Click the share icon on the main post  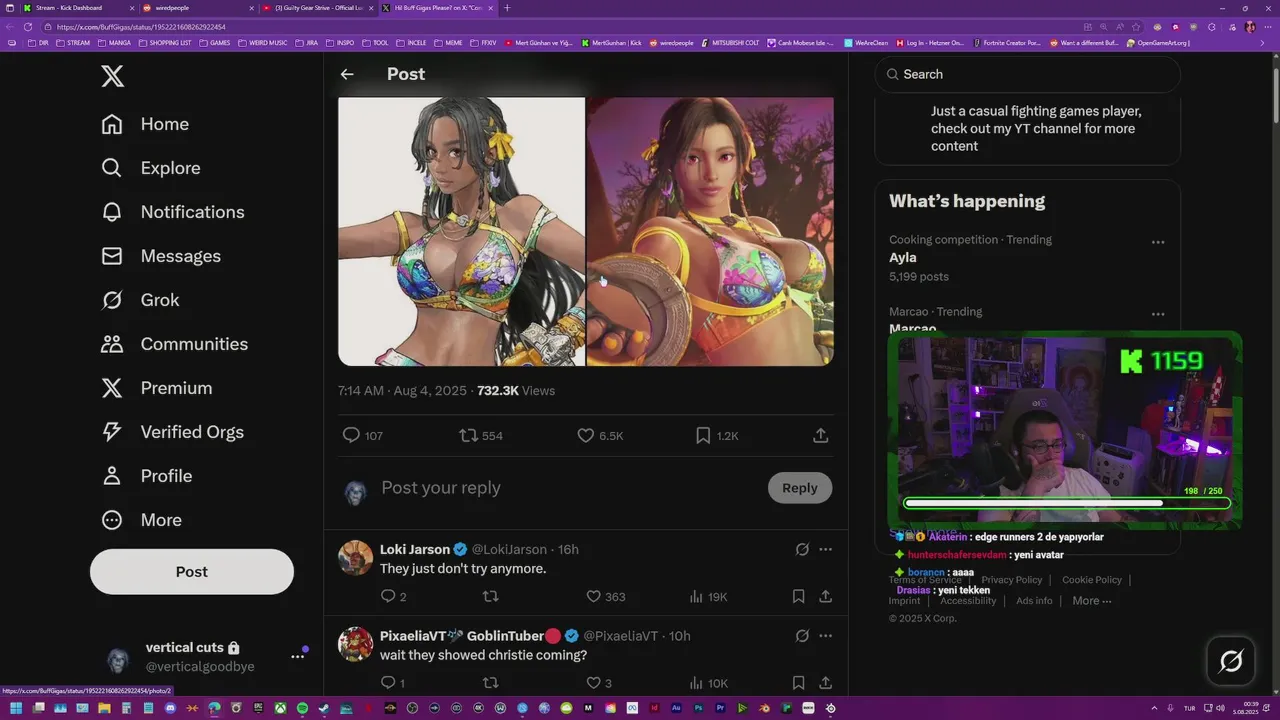tap(820, 435)
